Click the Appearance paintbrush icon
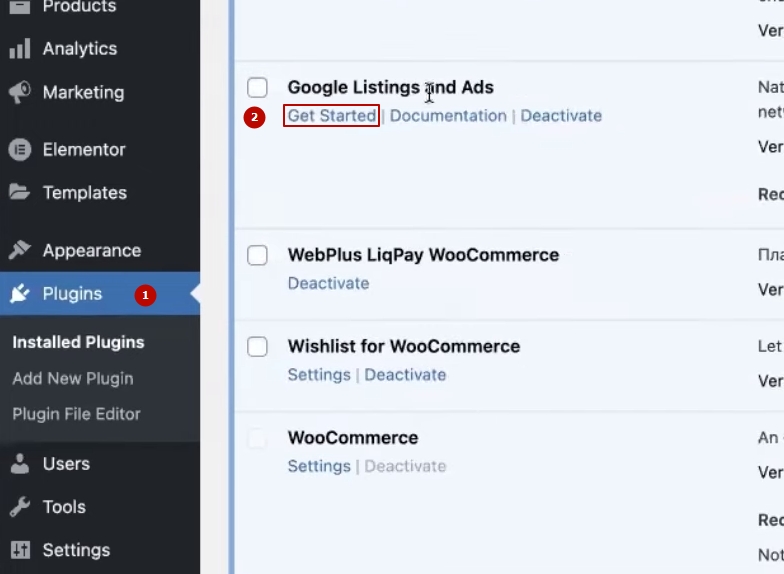Image resolution: width=784 pixels, height=574 pixels. point(19,250)
